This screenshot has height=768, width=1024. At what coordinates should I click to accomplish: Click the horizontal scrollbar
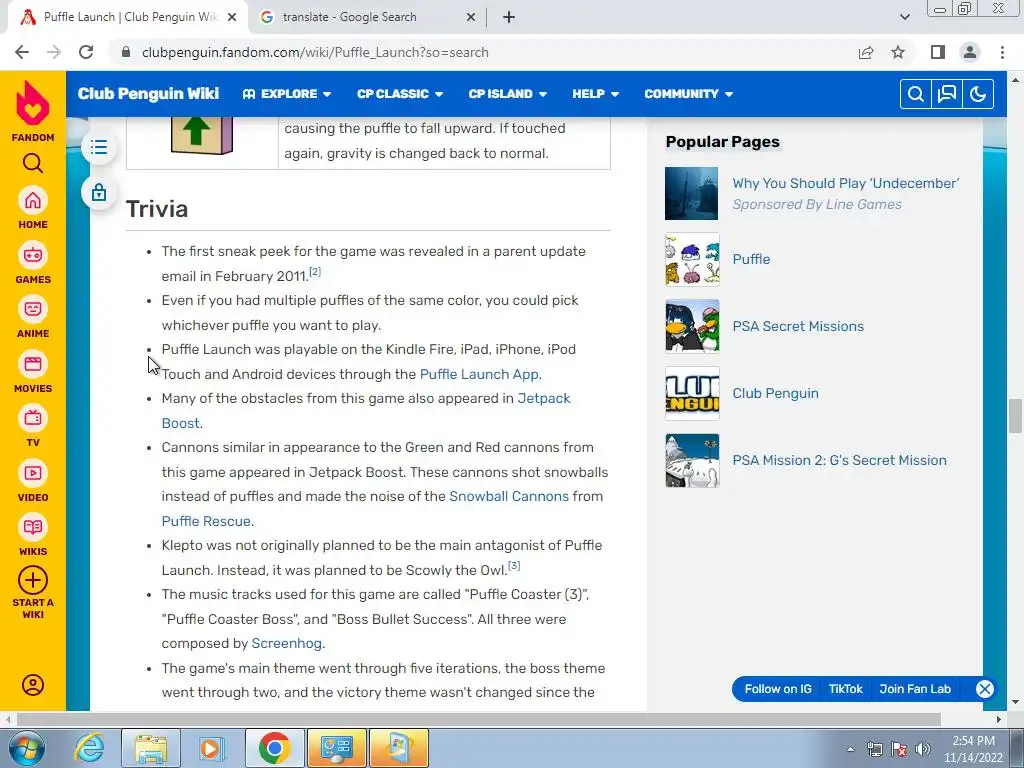tap(478, 719)
